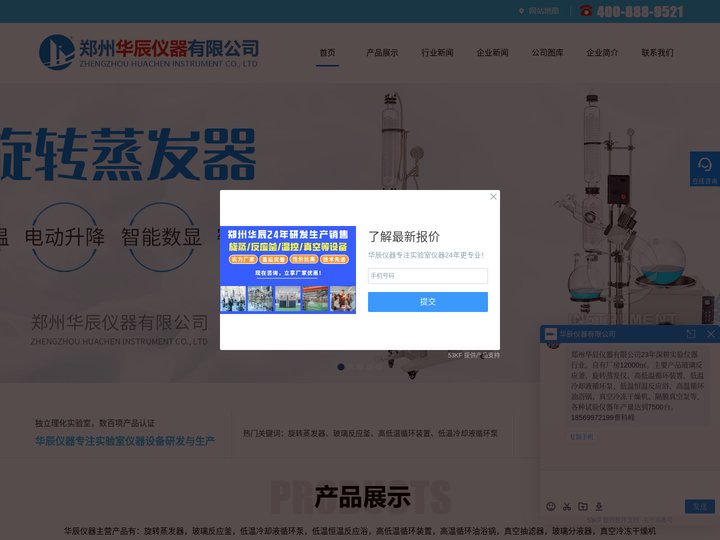Click the blue send button in chat
Screen dimensions: 720x540
click(x=700, y=506)
